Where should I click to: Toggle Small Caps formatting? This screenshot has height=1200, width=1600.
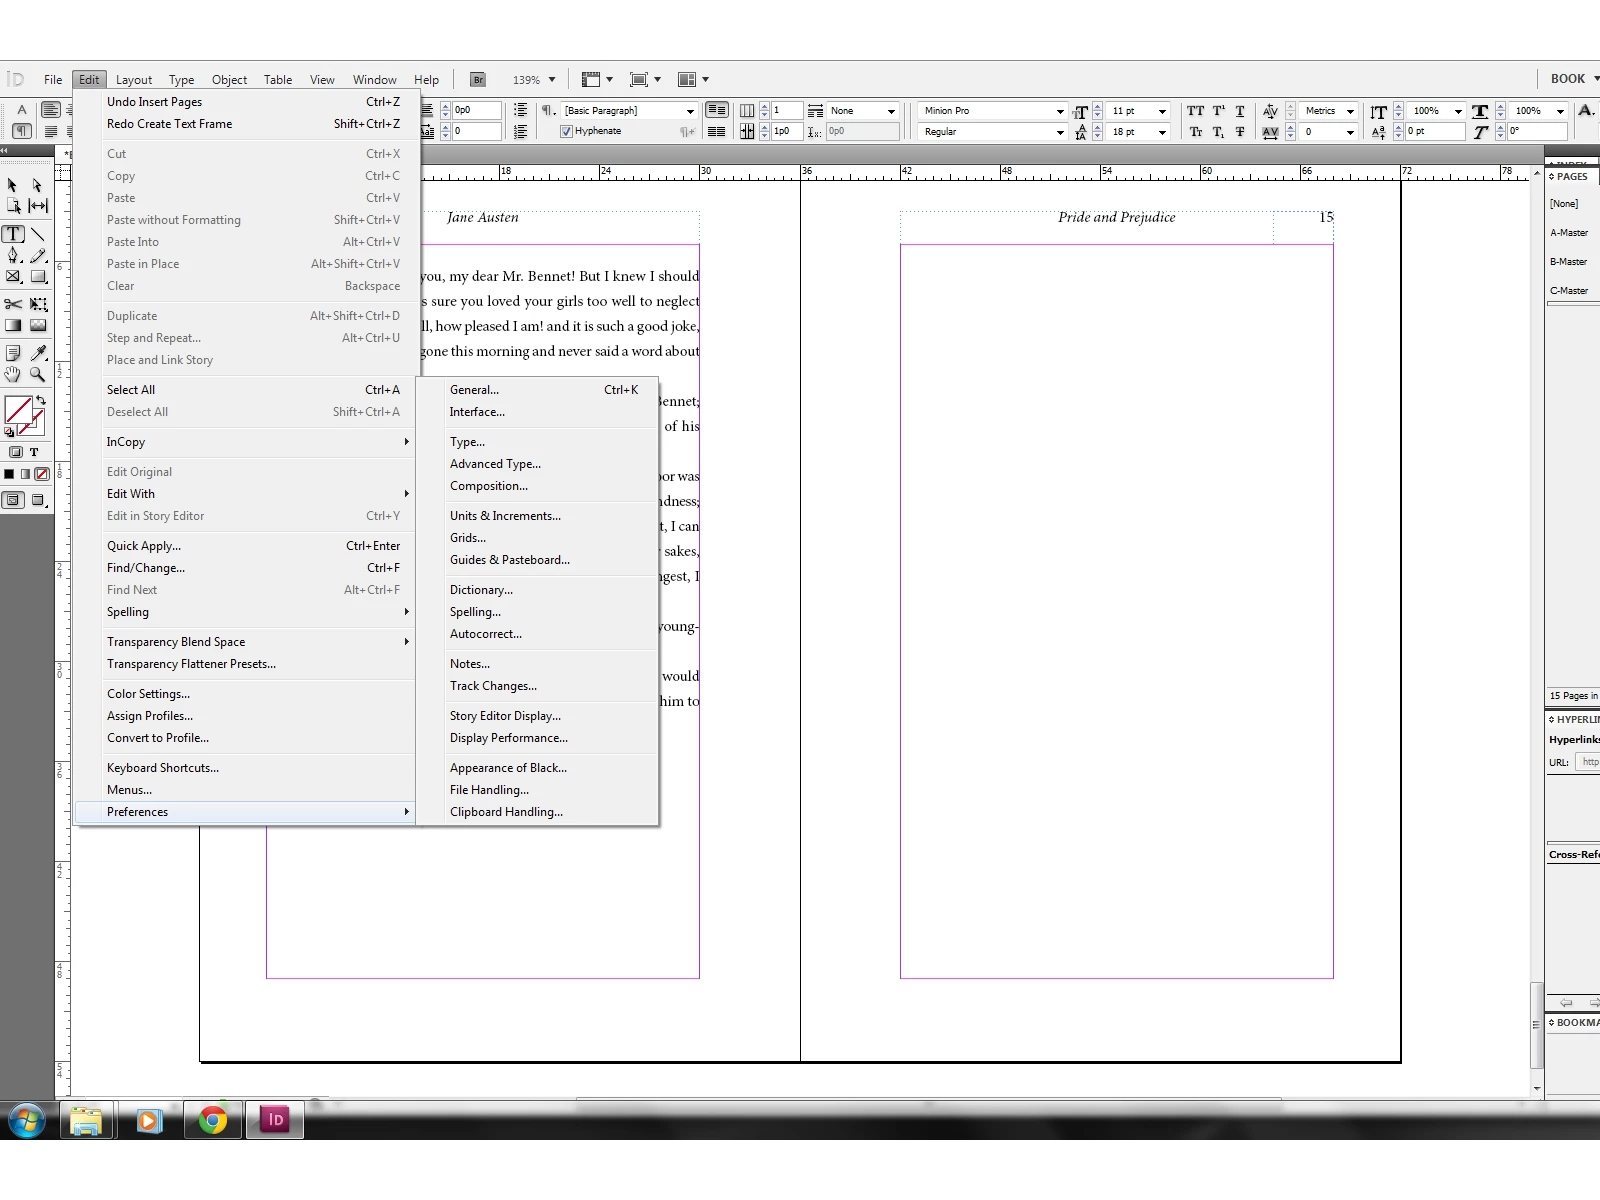pos(1195,132)
